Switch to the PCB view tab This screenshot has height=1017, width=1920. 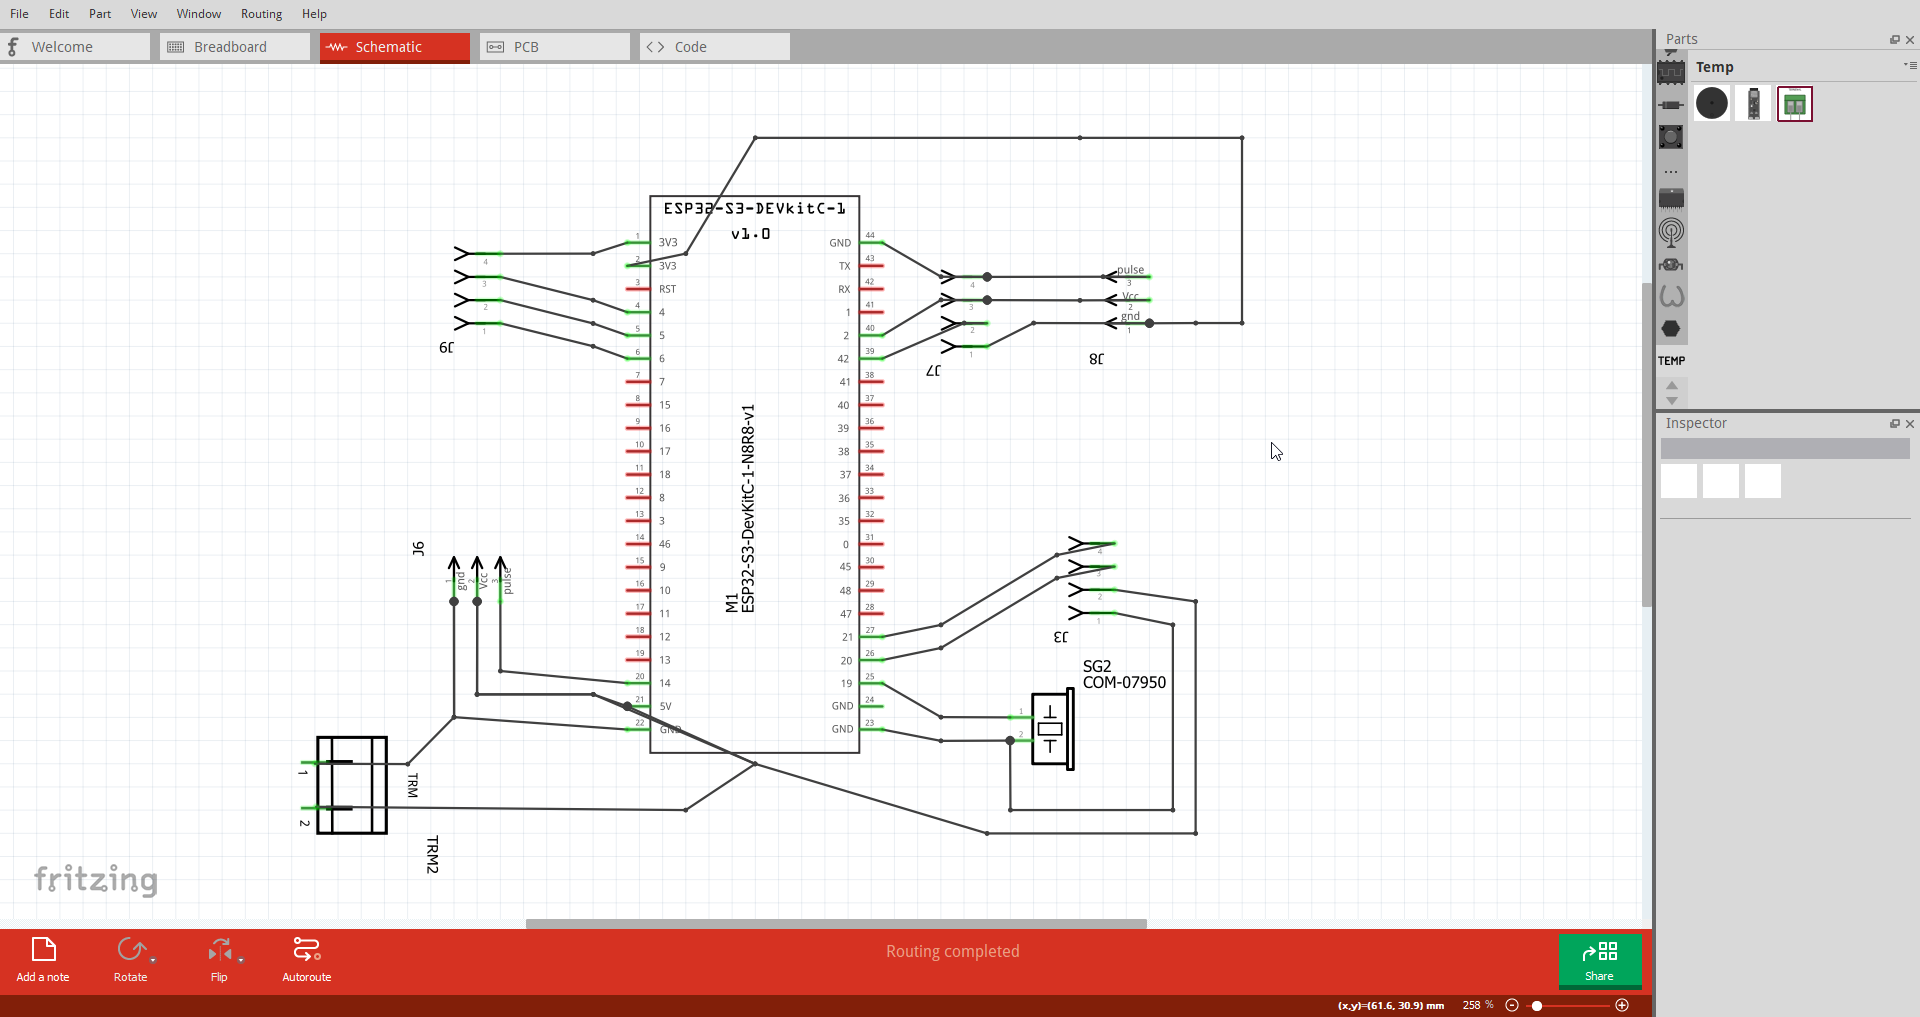555,47
